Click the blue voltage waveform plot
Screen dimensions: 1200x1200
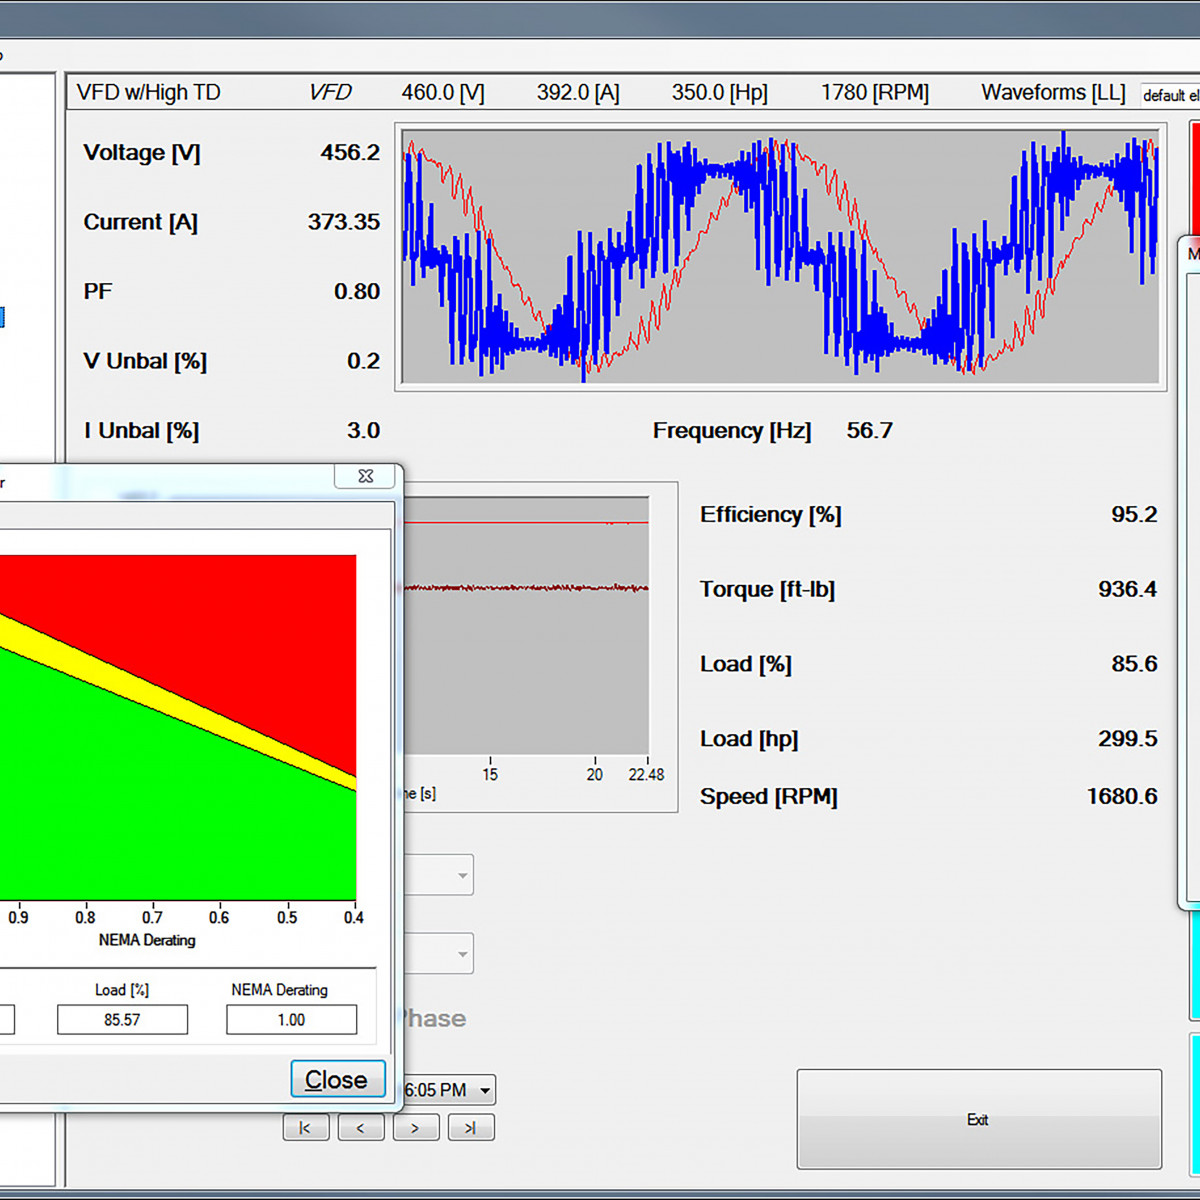(780, 255)
